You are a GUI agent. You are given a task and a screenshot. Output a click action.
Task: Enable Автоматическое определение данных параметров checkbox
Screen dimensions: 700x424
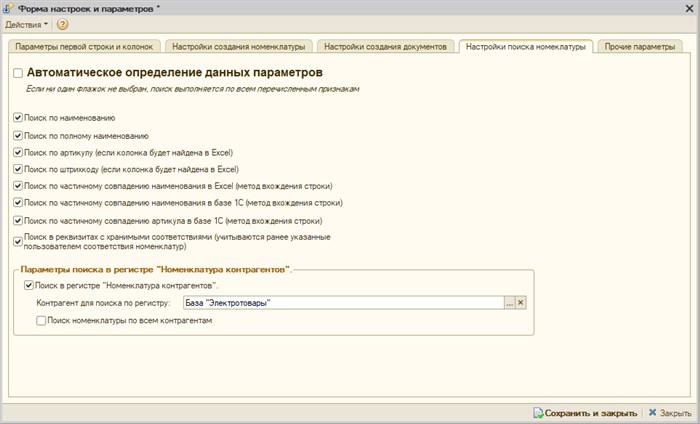(18, 73)
